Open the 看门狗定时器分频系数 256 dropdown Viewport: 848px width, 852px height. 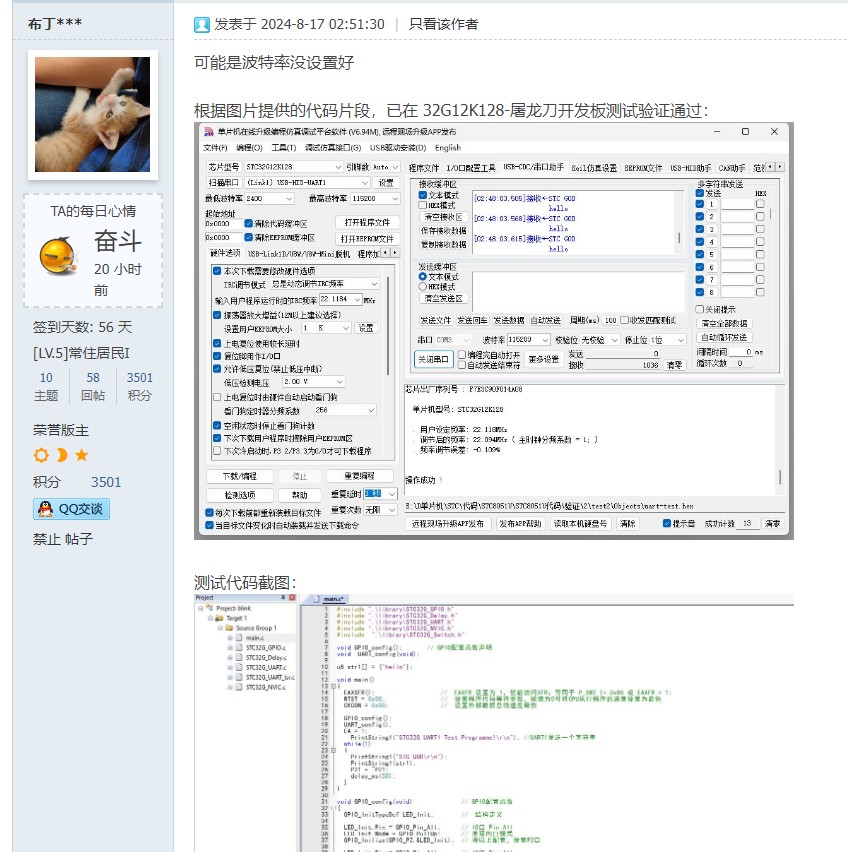[345, 410]
